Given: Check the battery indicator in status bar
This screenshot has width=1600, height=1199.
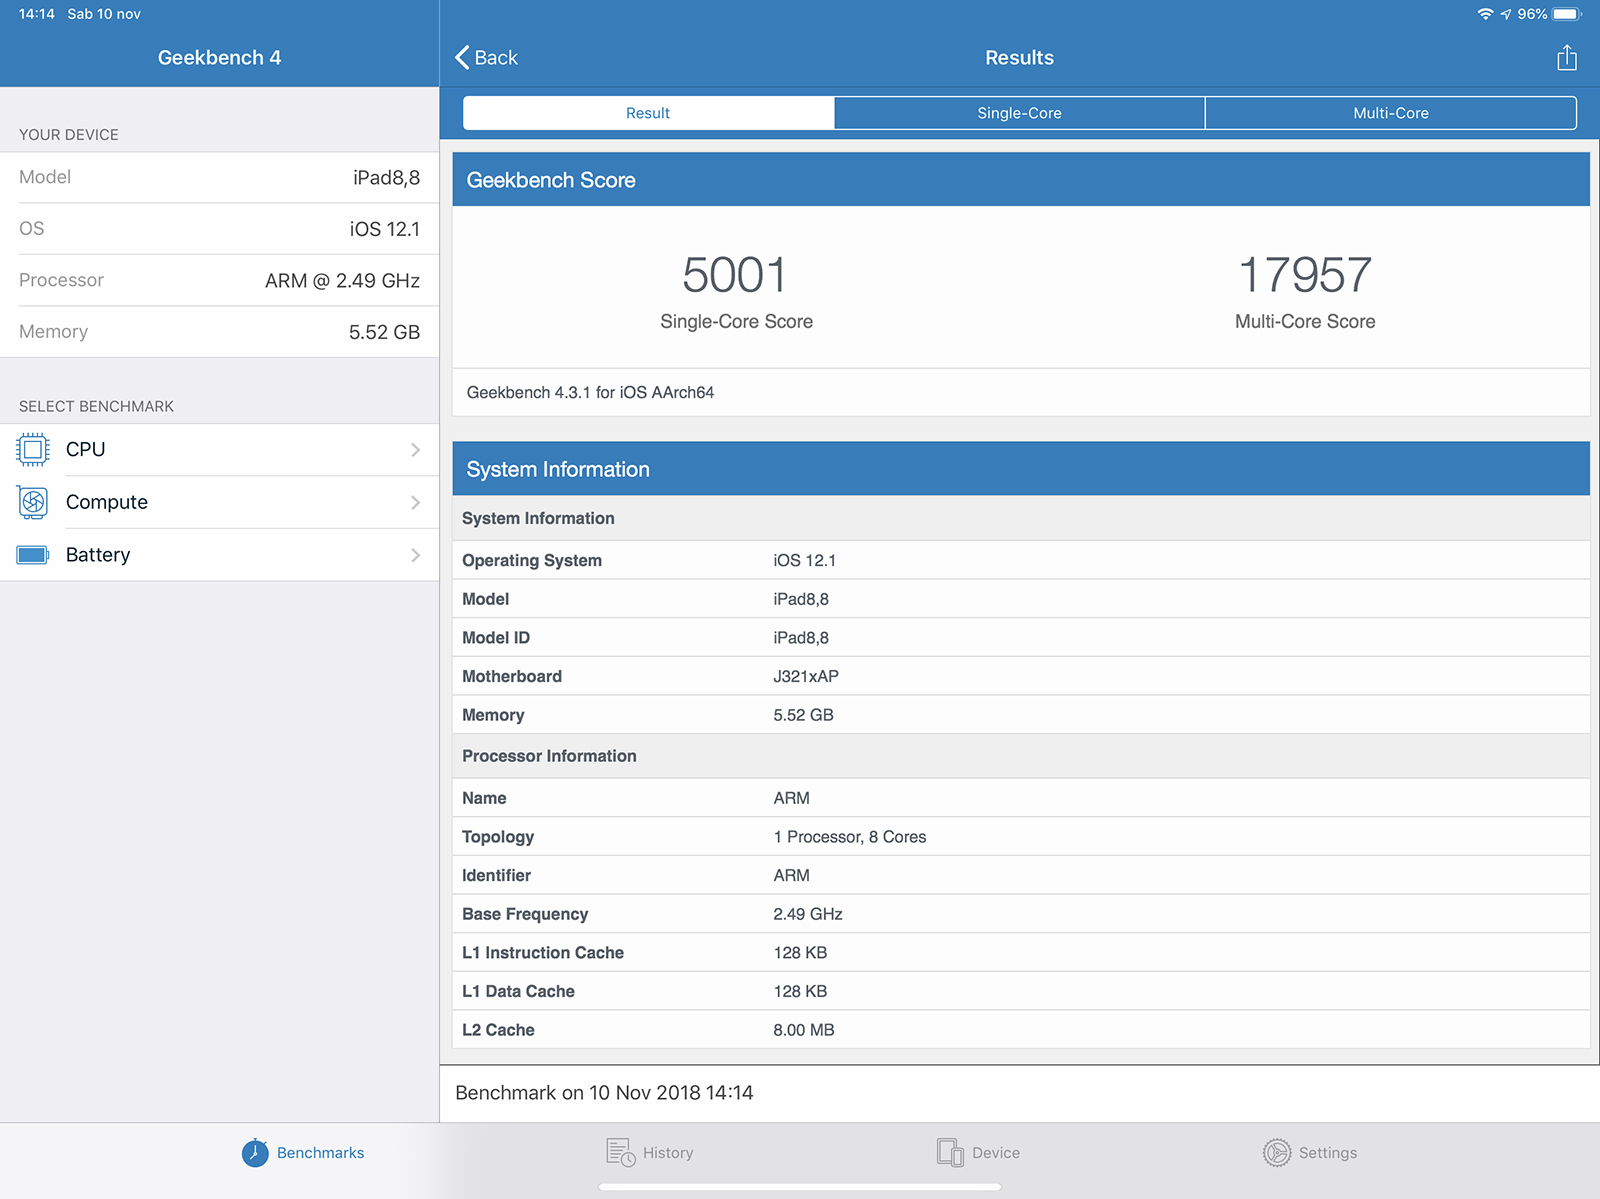Looking at the screenshot, I should point(1567,14).
